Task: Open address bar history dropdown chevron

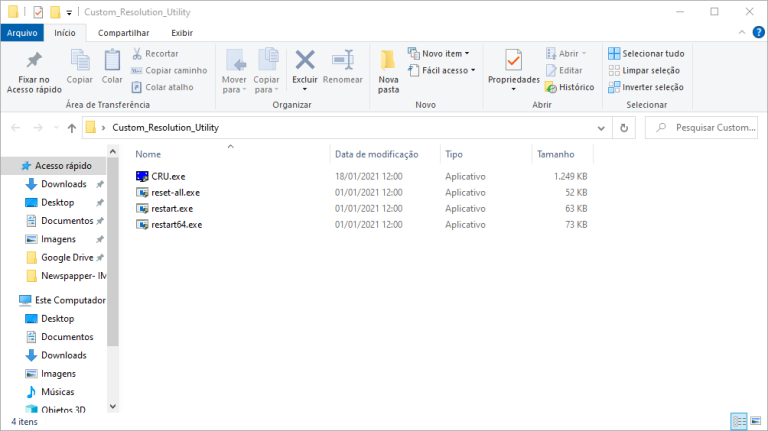Action: coord(601,128)
